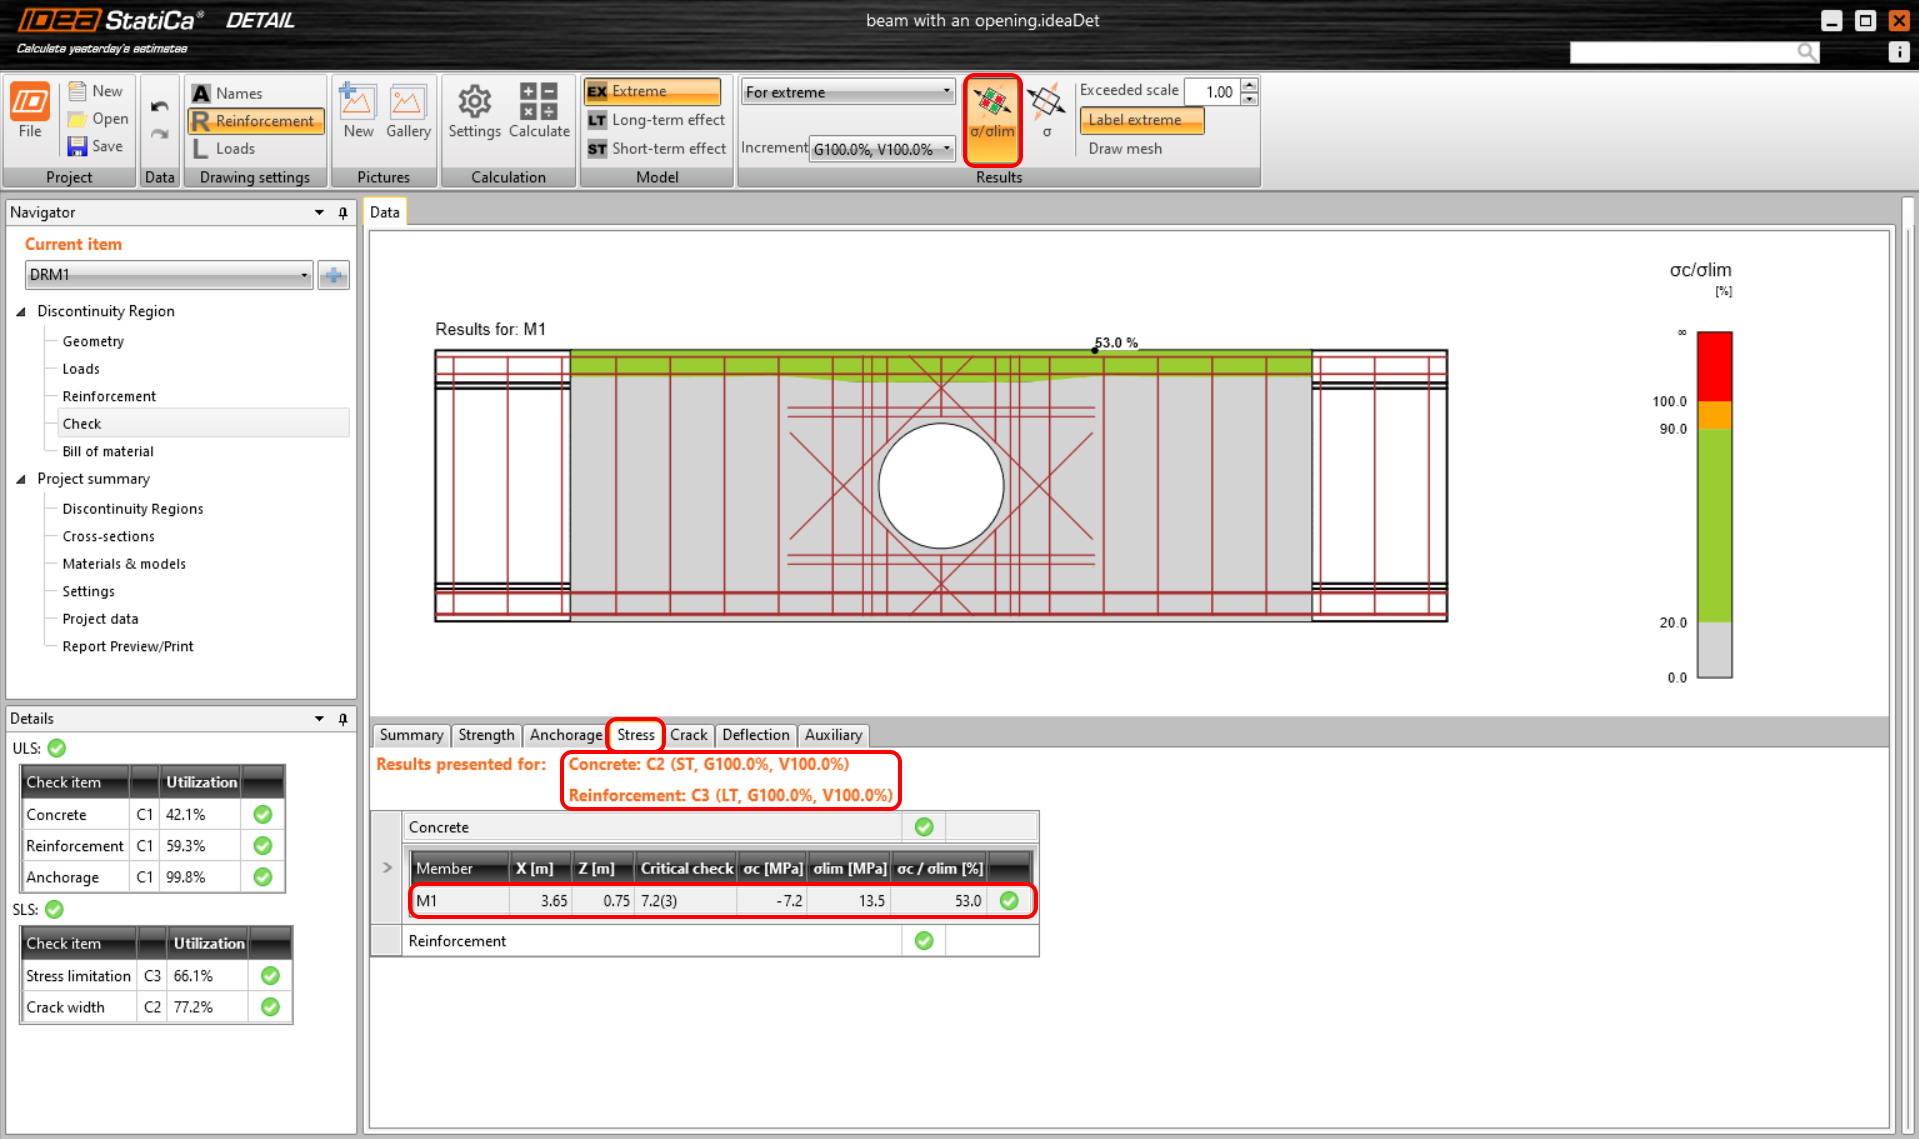This screenshot has width=1919, height=1139.
Task: Collapse the Discontinuity Region tree node
Action: pyautogui.click(x=21, y=311)
